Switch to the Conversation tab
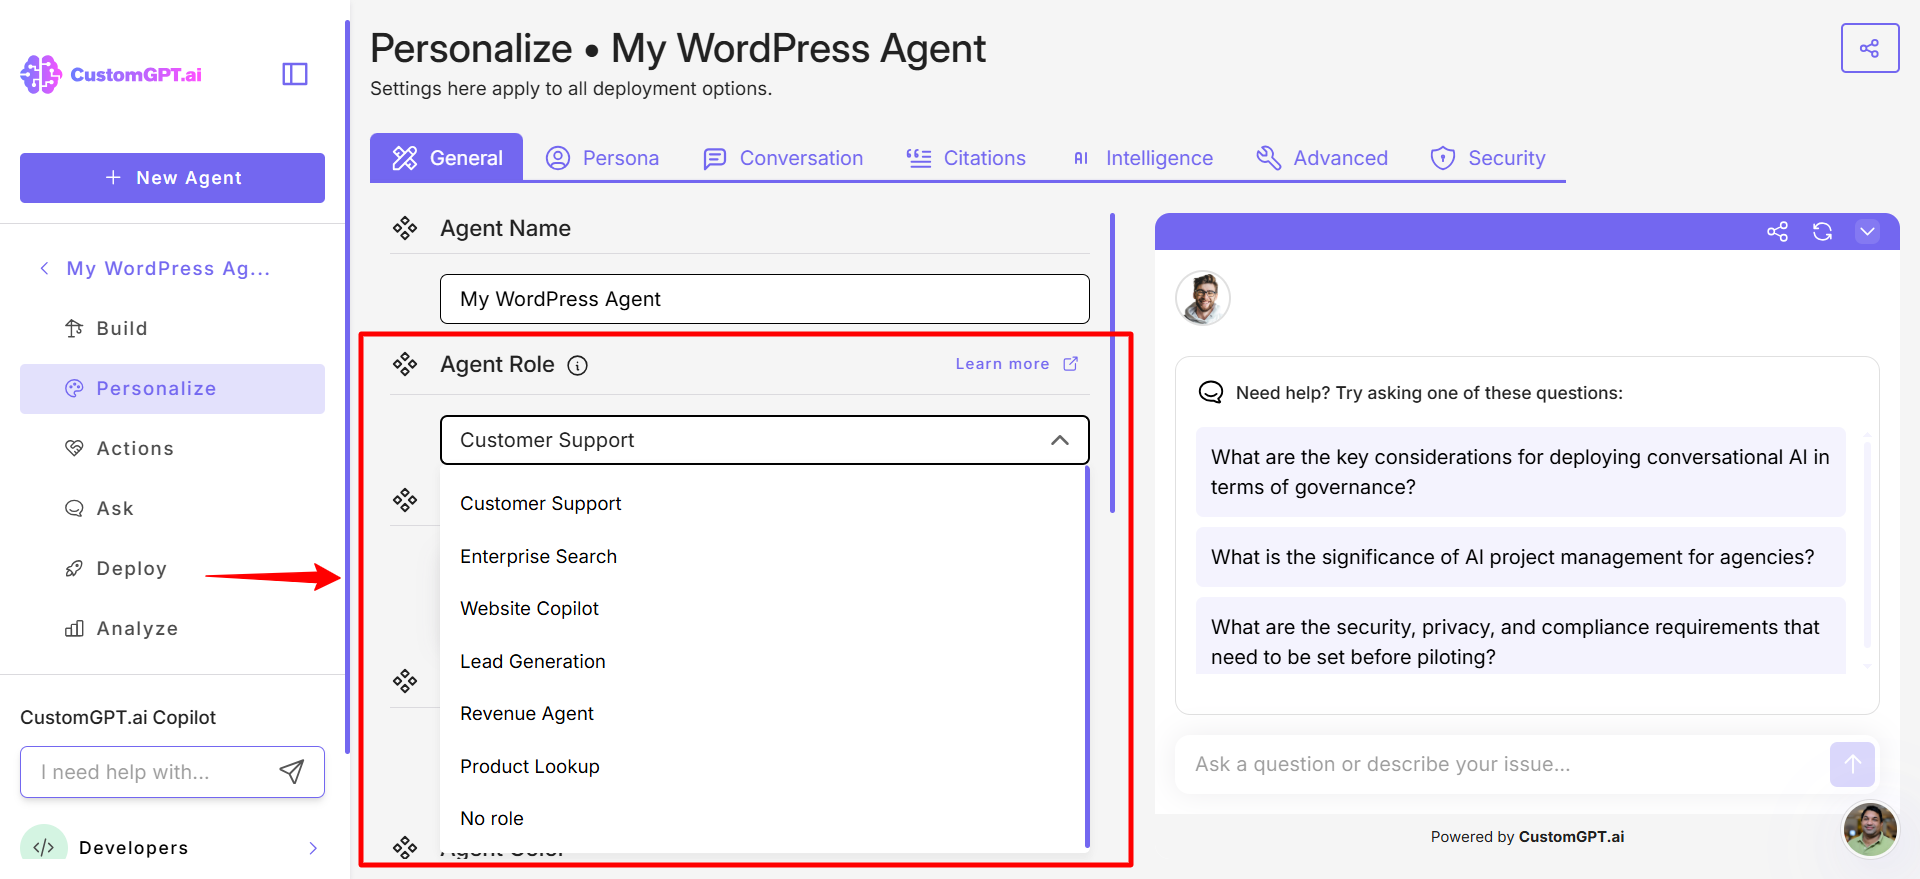 783,158
